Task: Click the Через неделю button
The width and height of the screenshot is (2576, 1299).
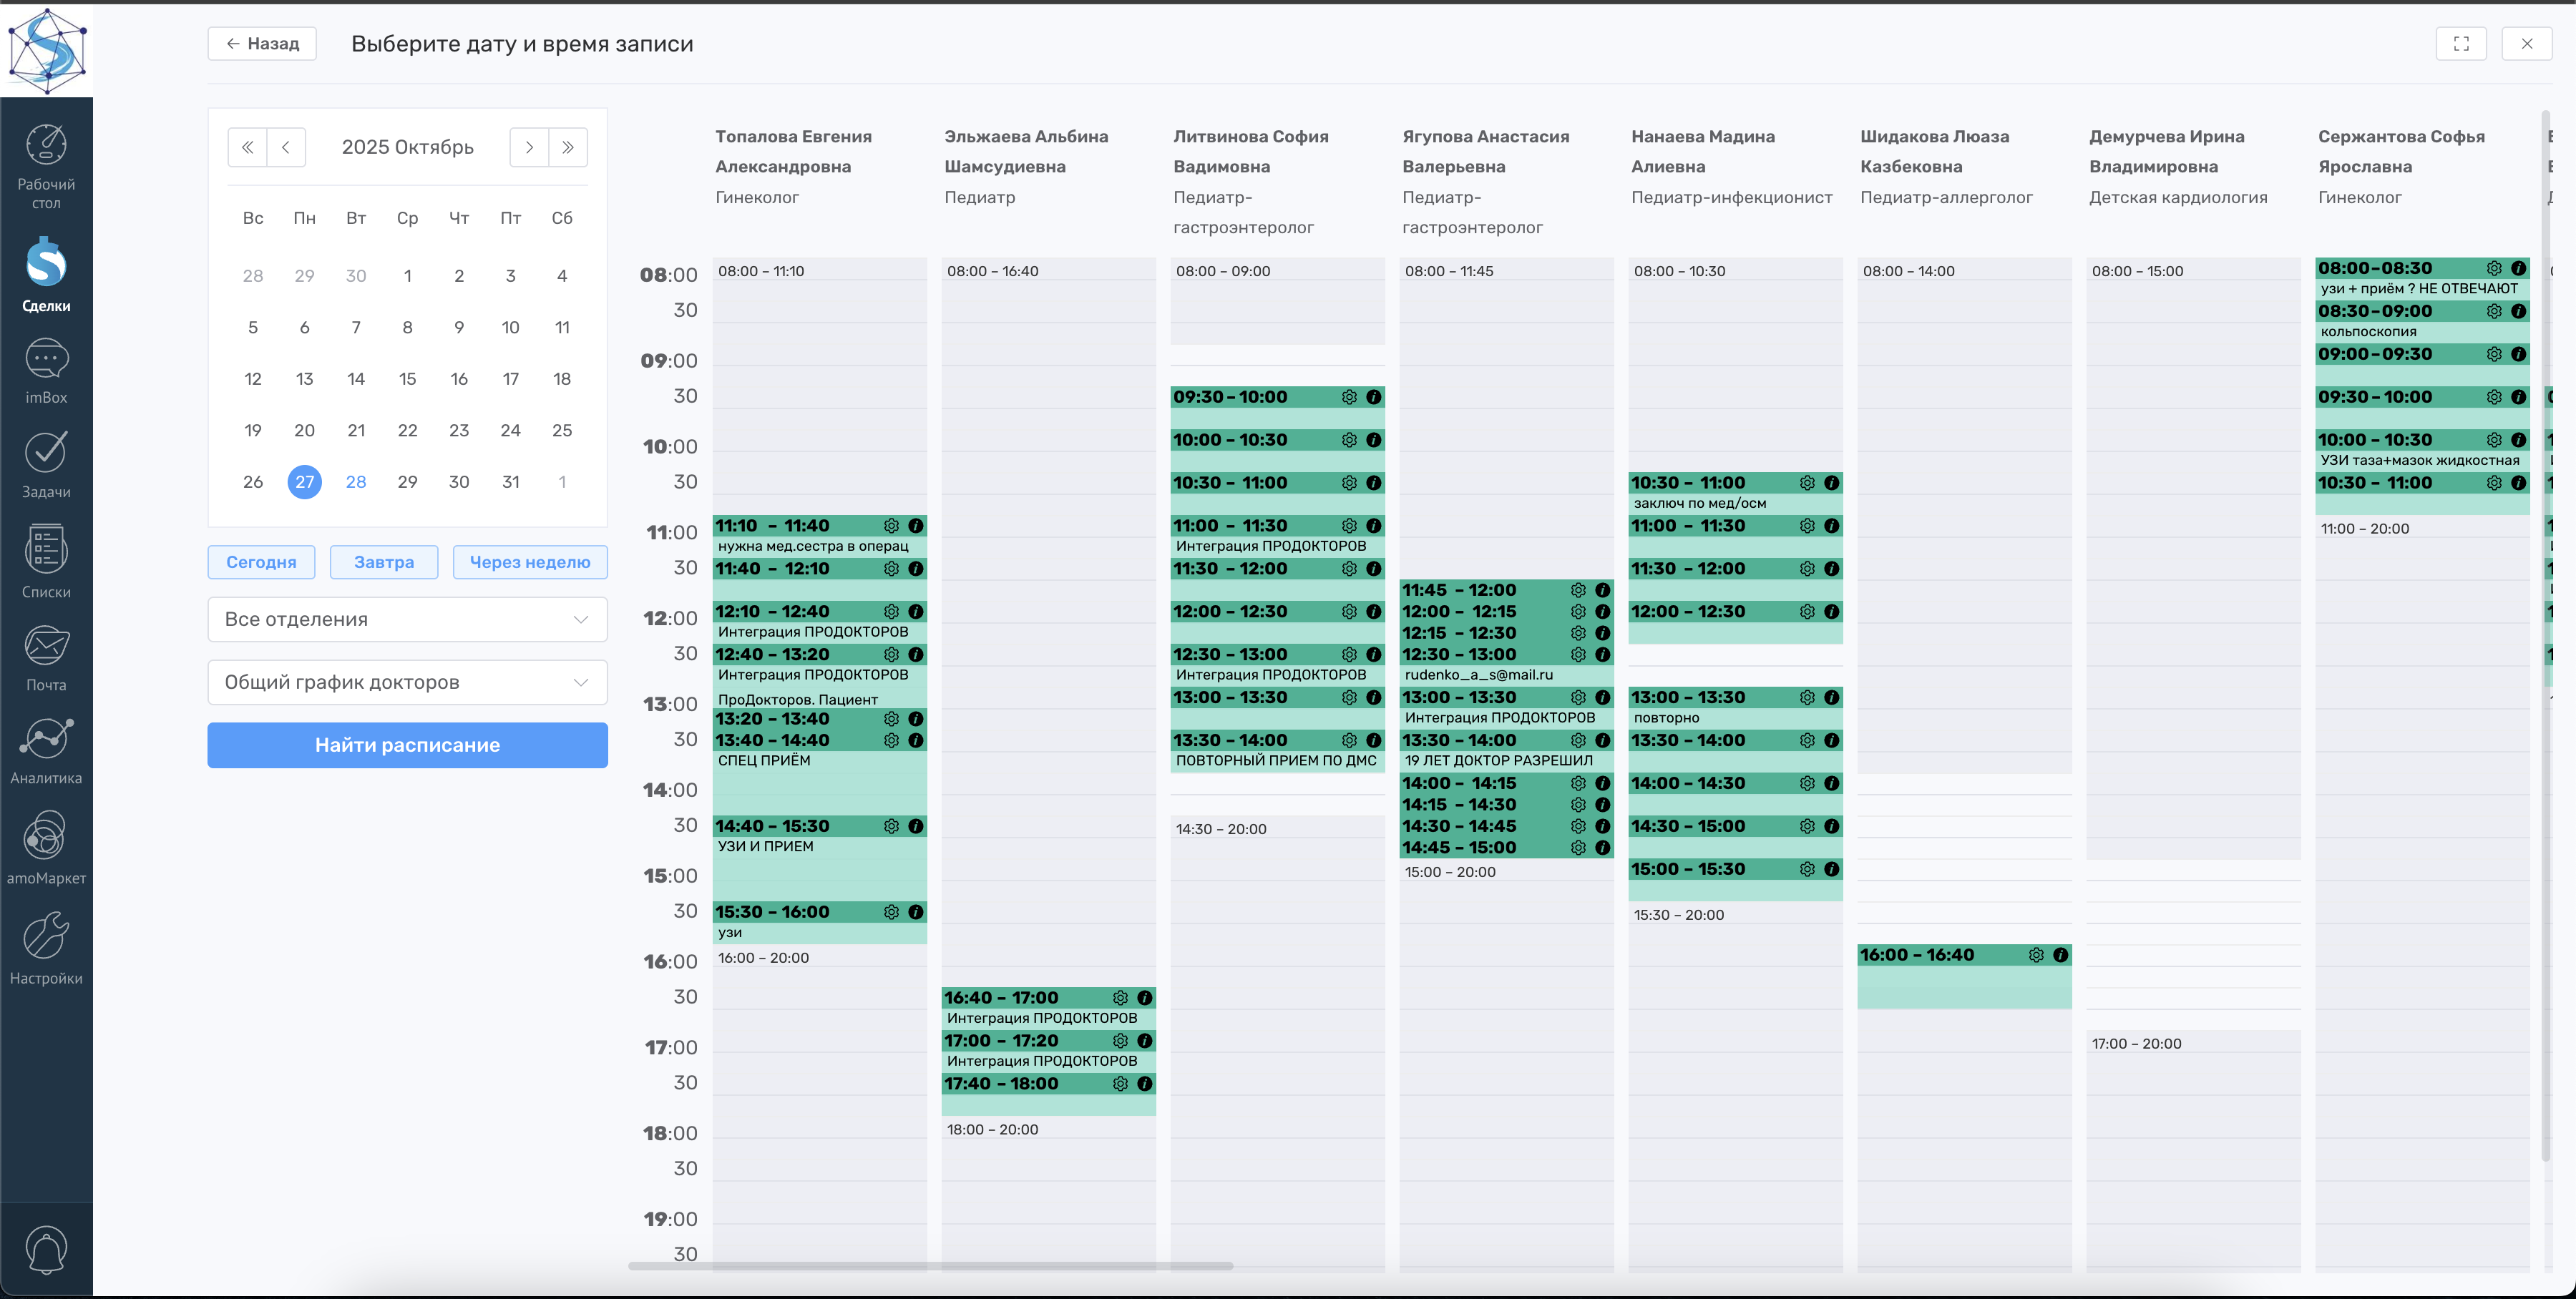Action: pyautogui.click(x=530, y=562)
